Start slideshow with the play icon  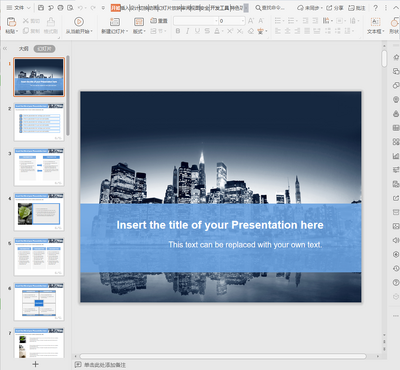click(79, 22)
